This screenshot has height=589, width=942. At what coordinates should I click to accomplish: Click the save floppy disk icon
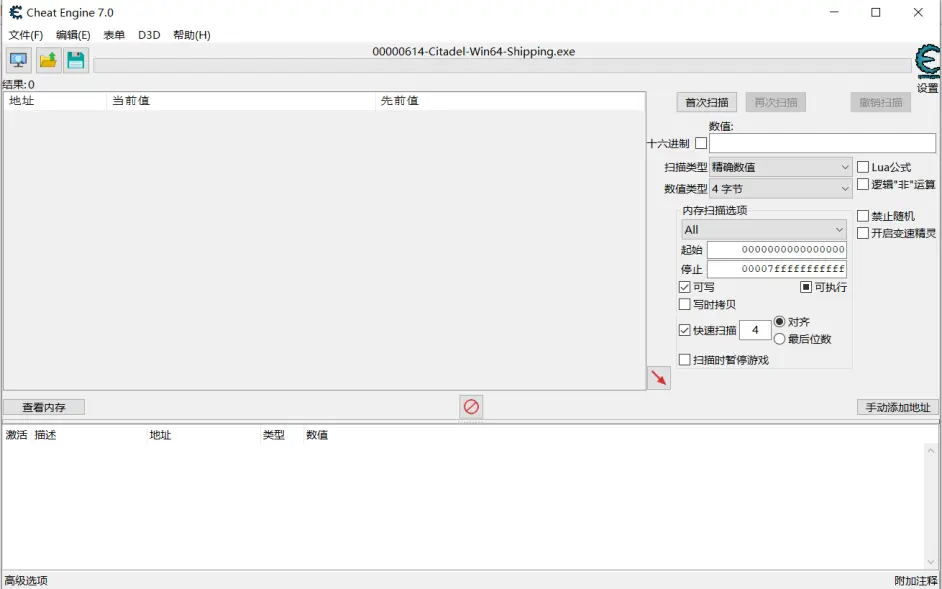(x=76, y=60)
